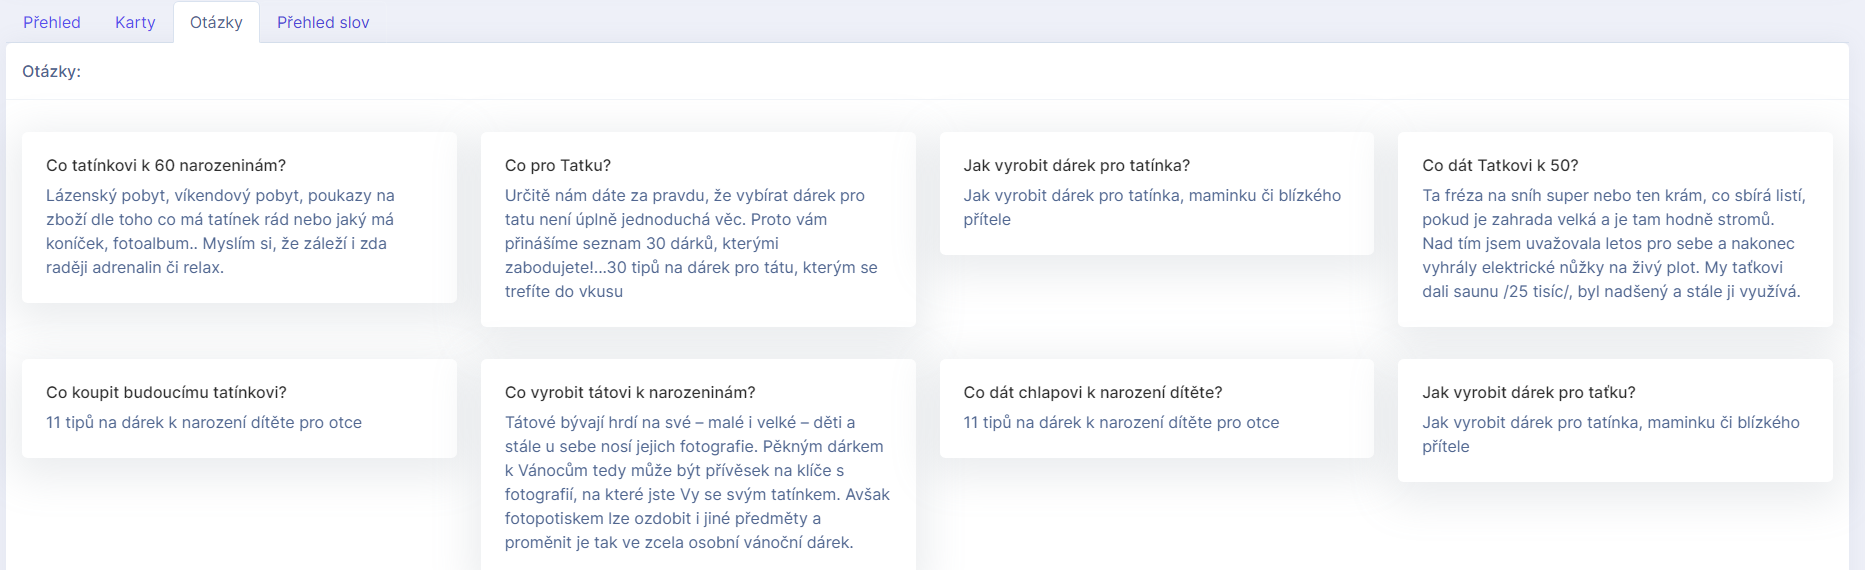Click the 'Co dát Tatkovi k 50?' title
The height and width of the screenshot is (570, 1865).
coord(1500,165)
